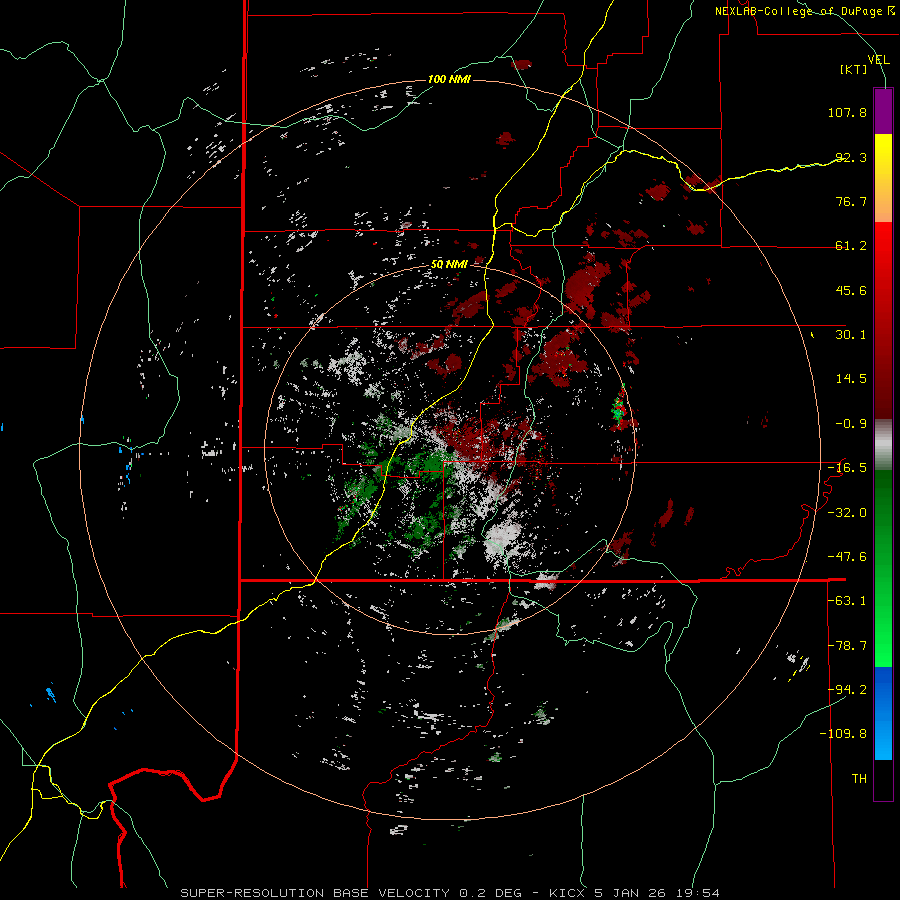Click the Super-Resolution Base Velocity caption
The height and width of the screenshot is (900, 900).
449,893
